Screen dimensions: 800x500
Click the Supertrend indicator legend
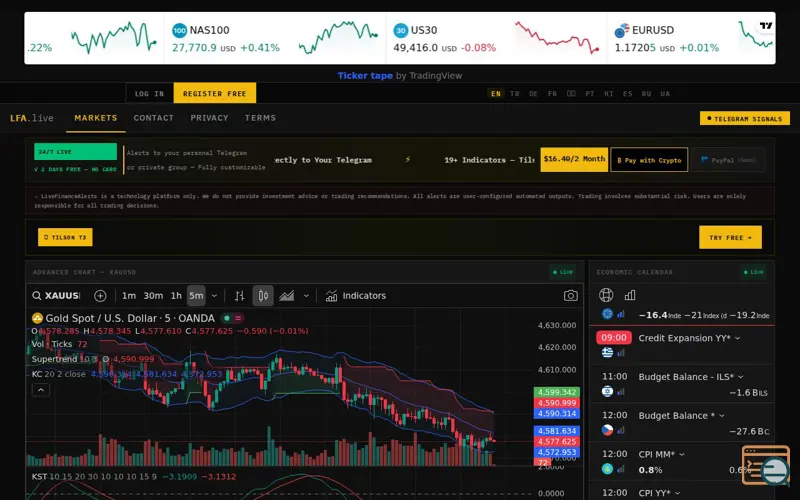click(93, 359)
